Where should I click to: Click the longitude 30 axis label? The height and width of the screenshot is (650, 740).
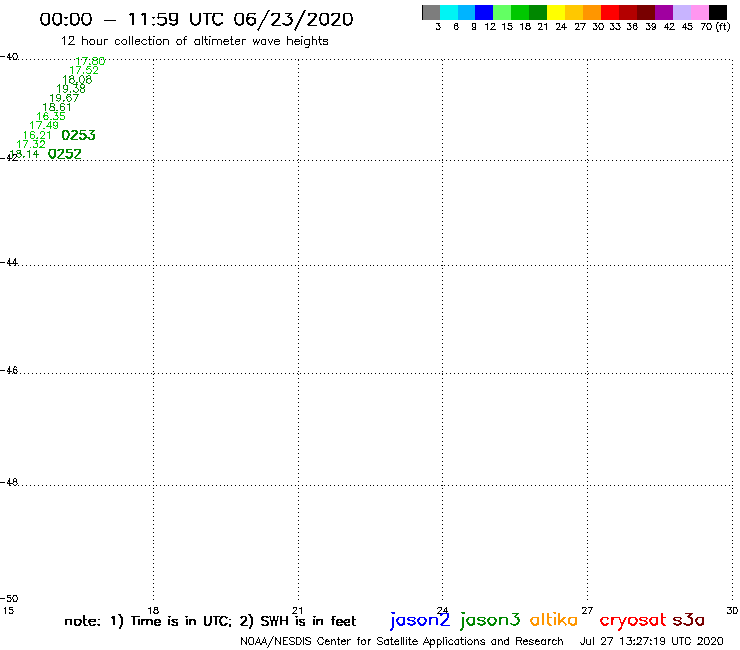click(732, 610)
